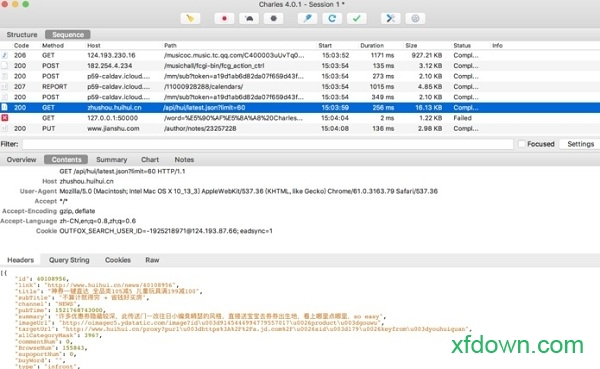Select the Query String sub-tab
The image size is (600, 369).
69,260
